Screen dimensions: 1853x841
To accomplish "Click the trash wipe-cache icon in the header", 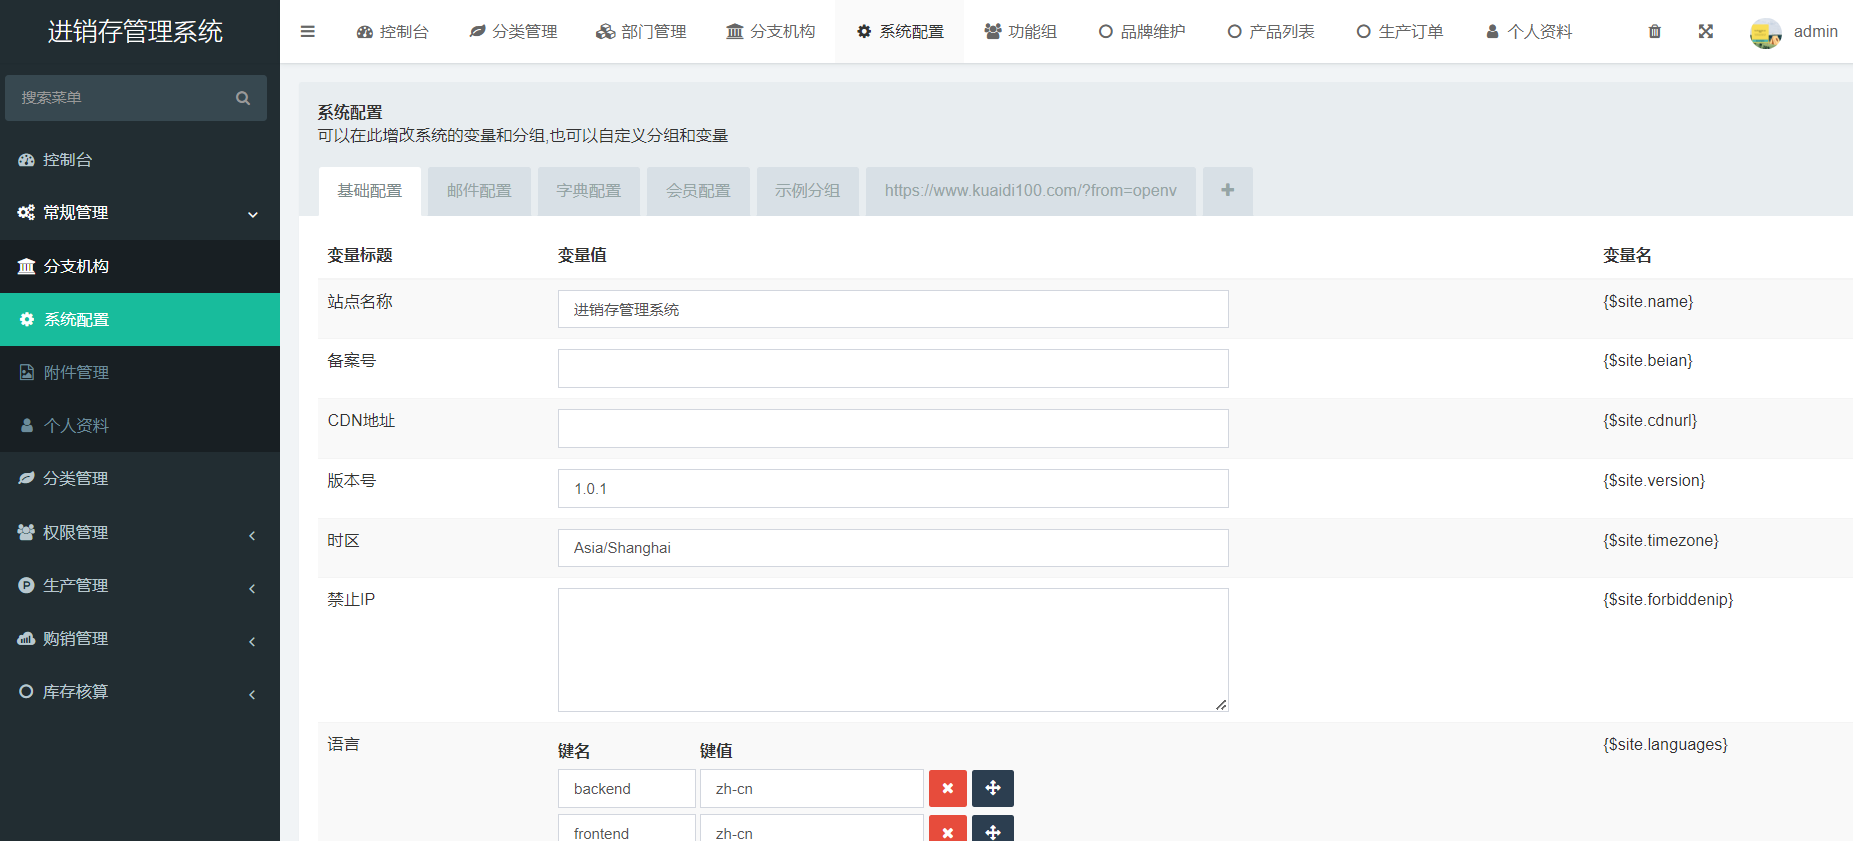I will point(1655,32).
